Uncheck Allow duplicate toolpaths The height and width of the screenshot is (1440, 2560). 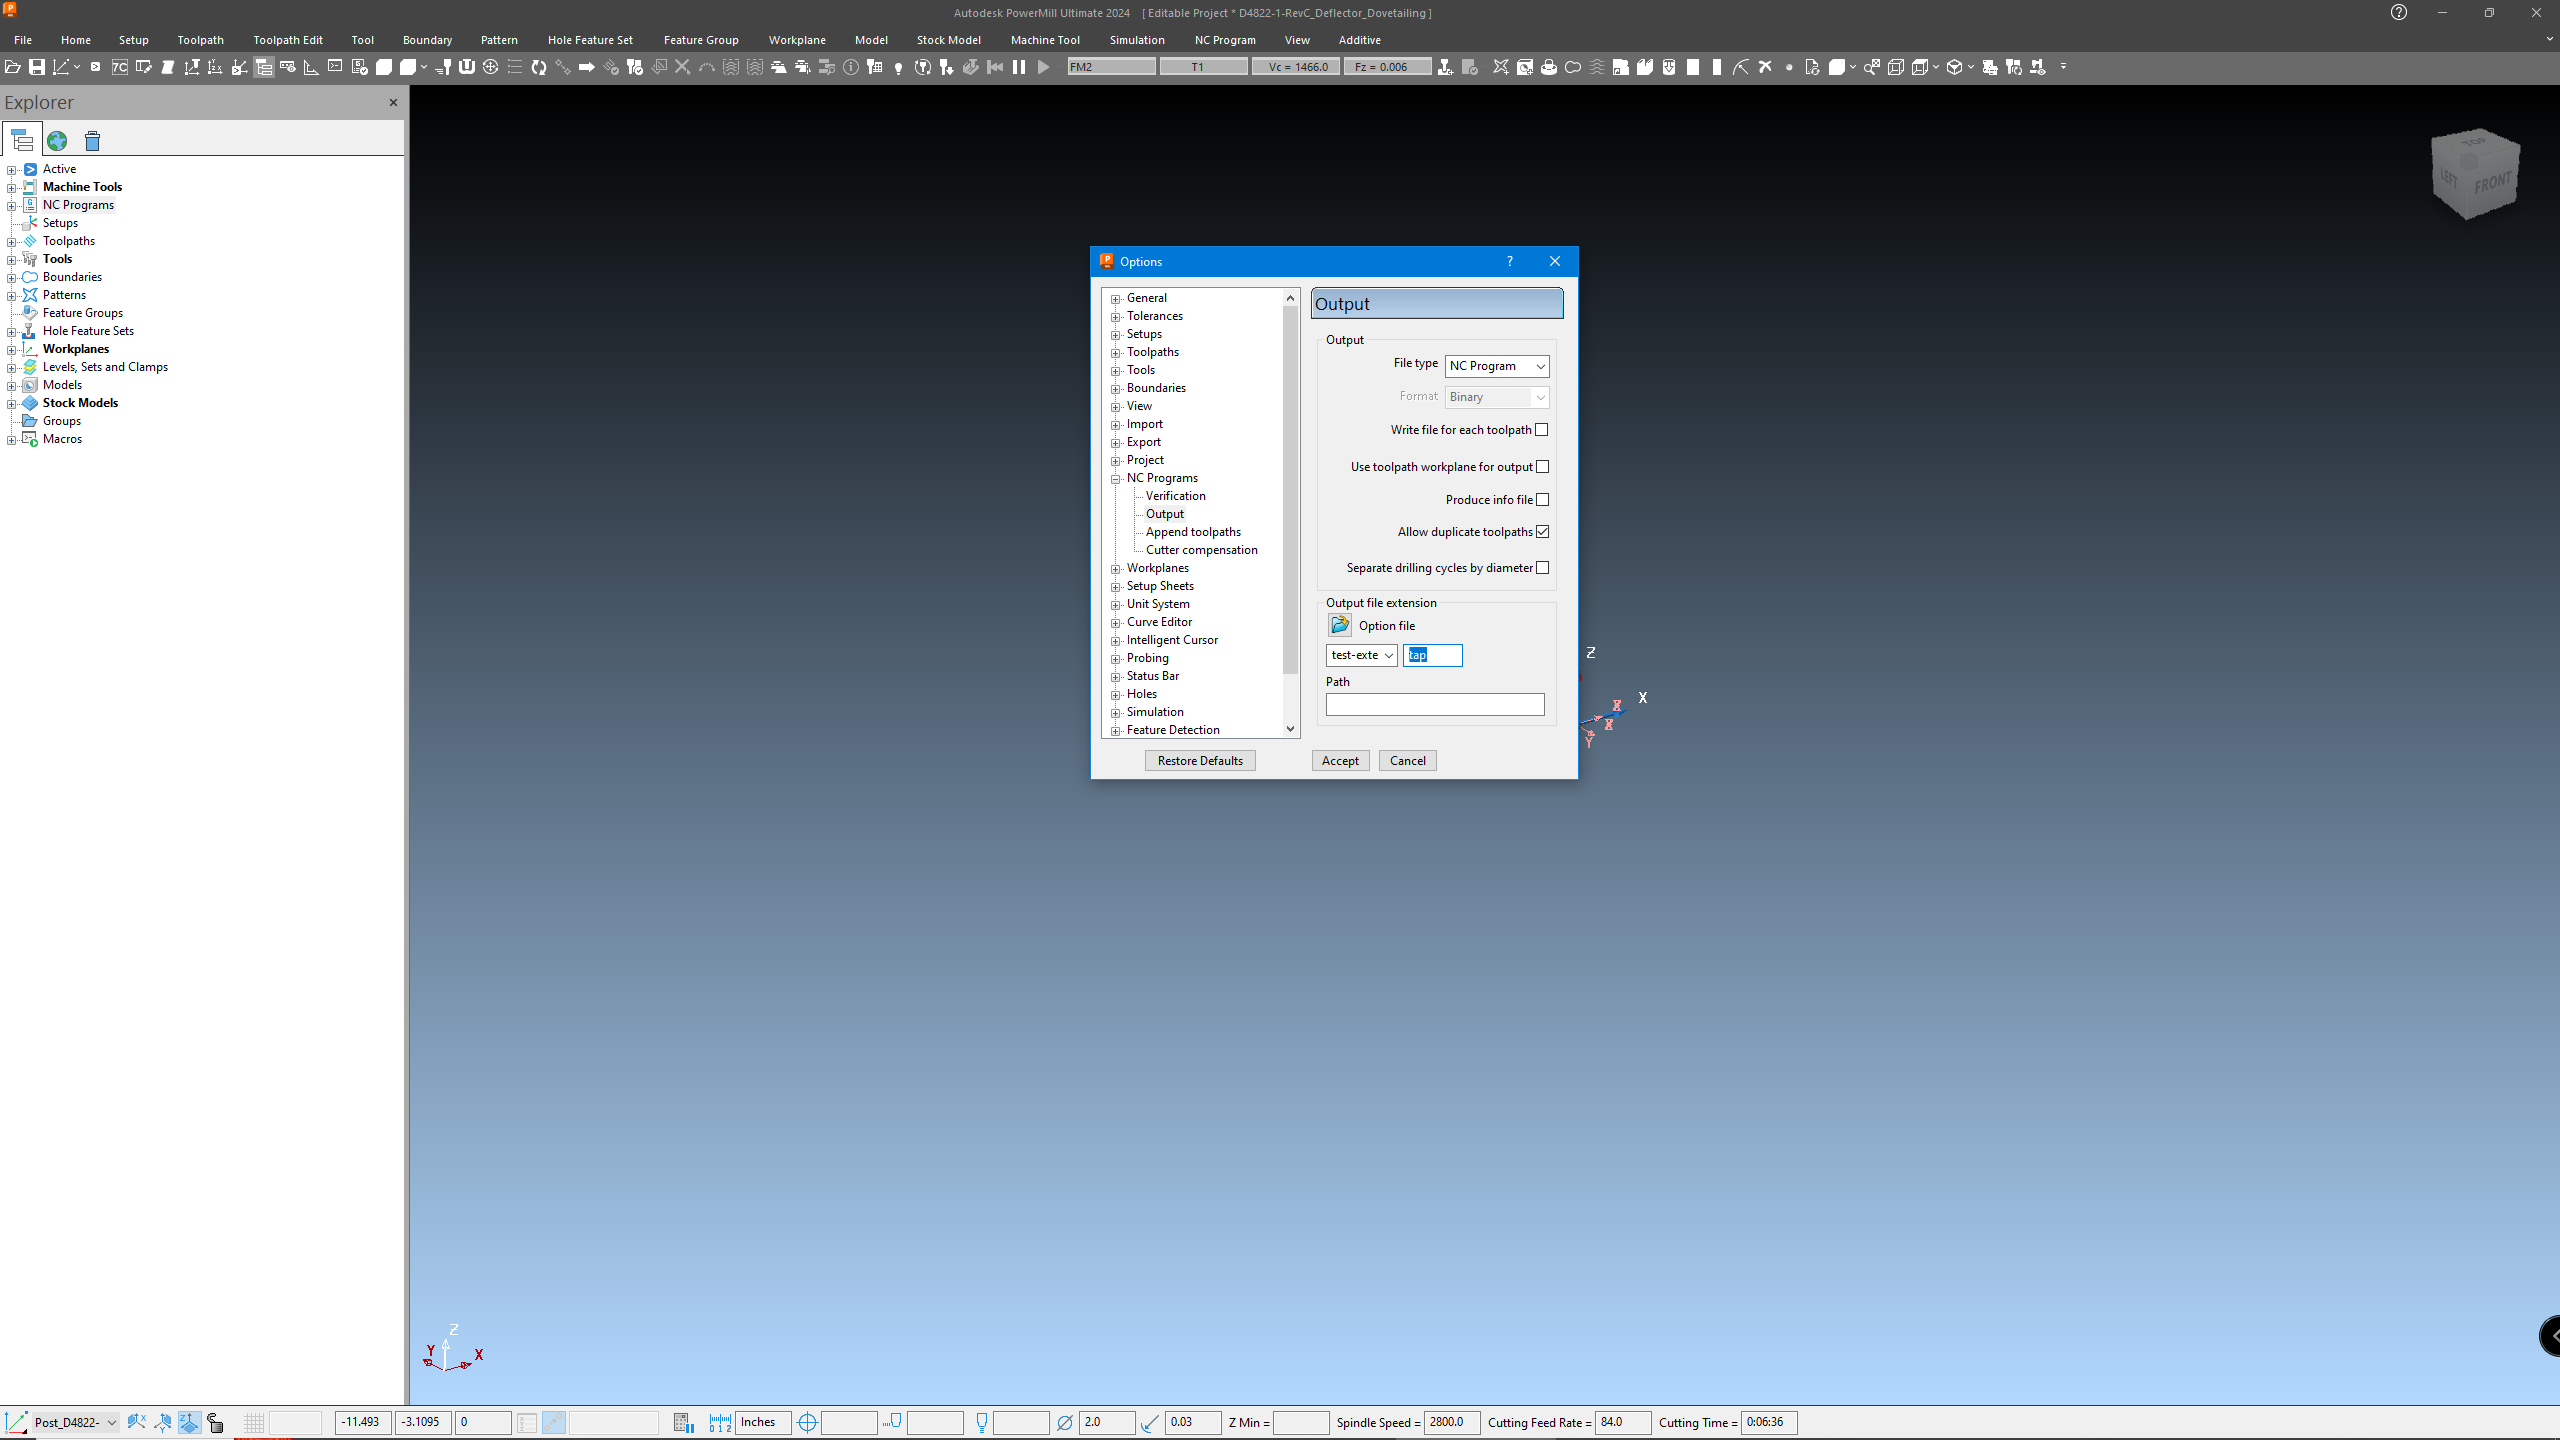click(x=1543, y=531)
